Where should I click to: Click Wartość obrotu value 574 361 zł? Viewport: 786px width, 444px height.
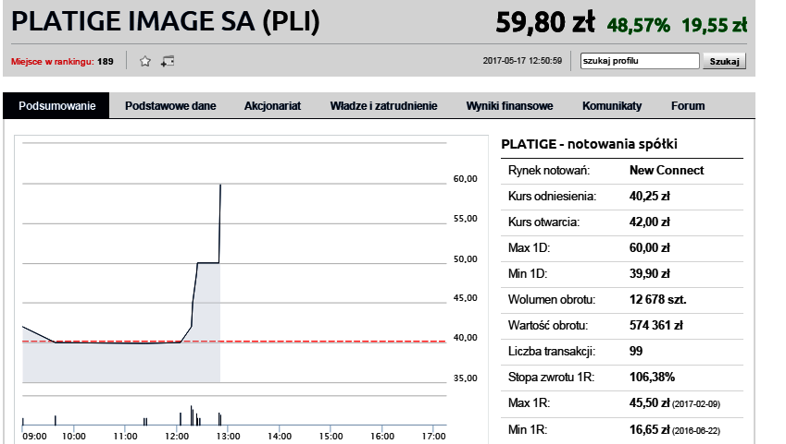(x=656, y=325)
